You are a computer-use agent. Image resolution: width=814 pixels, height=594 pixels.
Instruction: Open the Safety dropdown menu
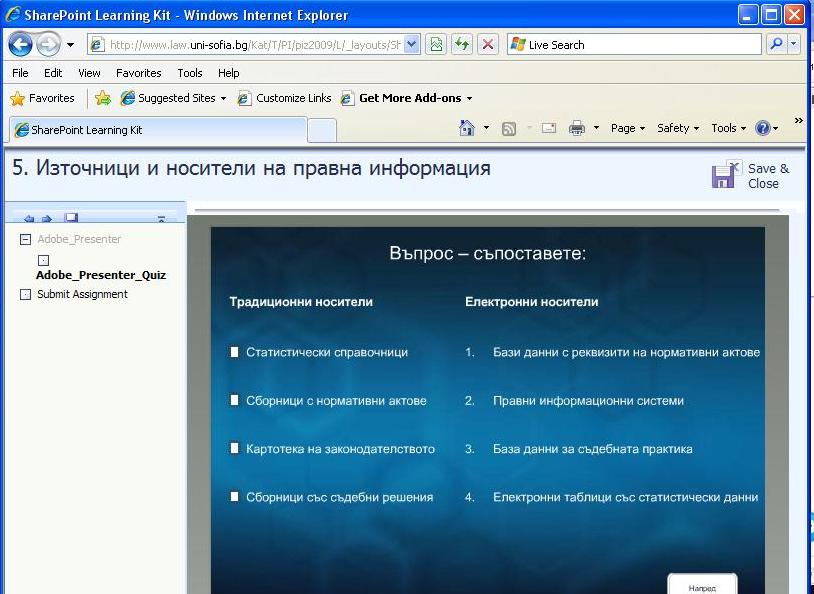[678, 128]
